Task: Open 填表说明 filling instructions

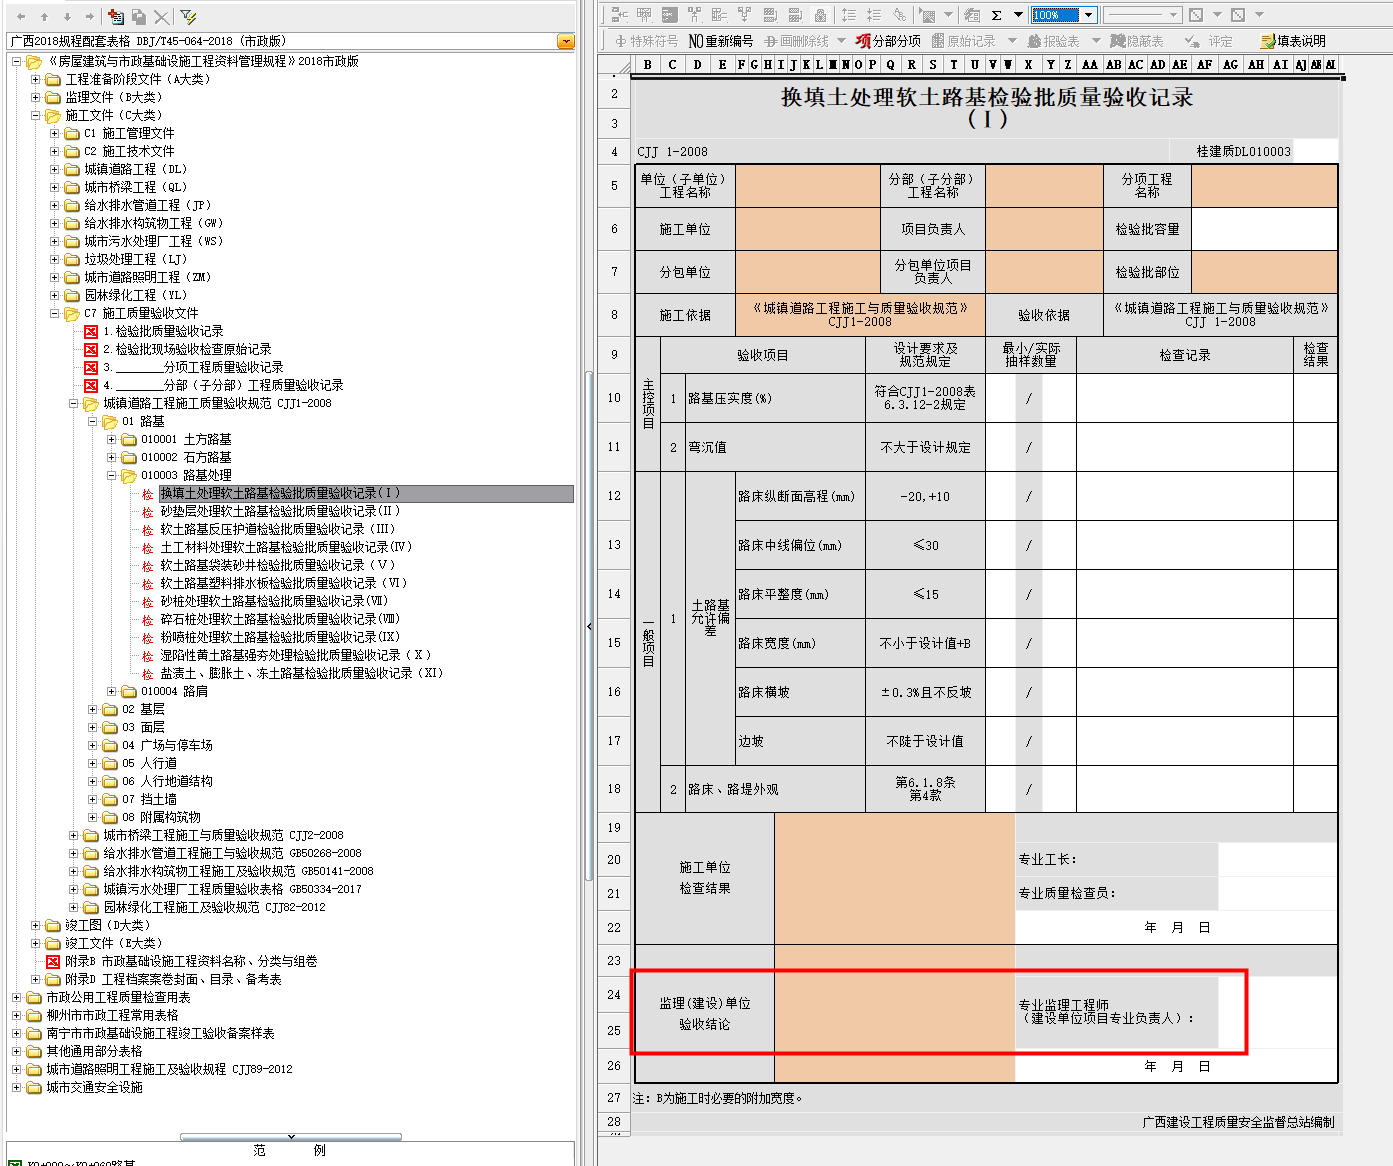Action: point(1293,41)
